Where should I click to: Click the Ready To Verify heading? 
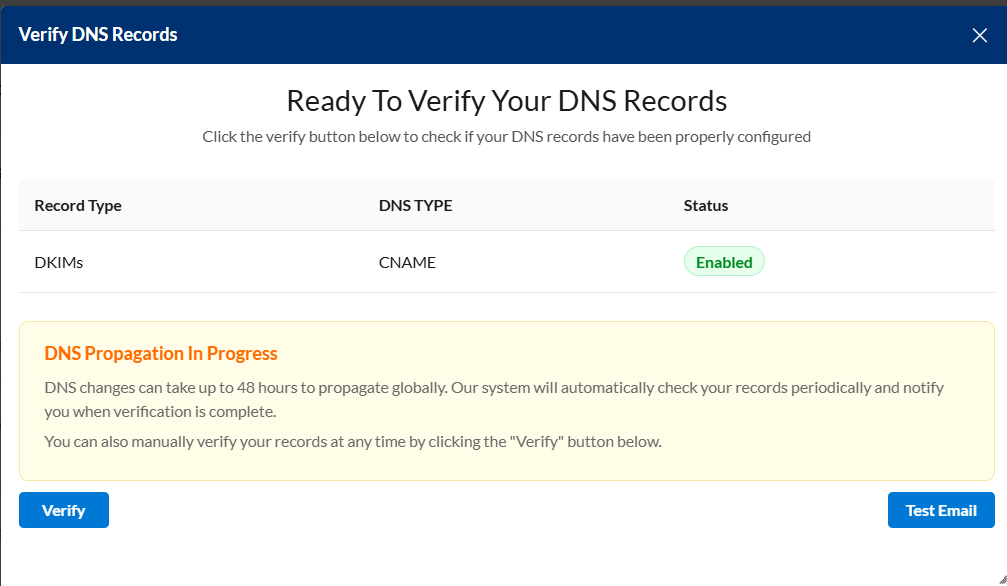tap(506, 101)
